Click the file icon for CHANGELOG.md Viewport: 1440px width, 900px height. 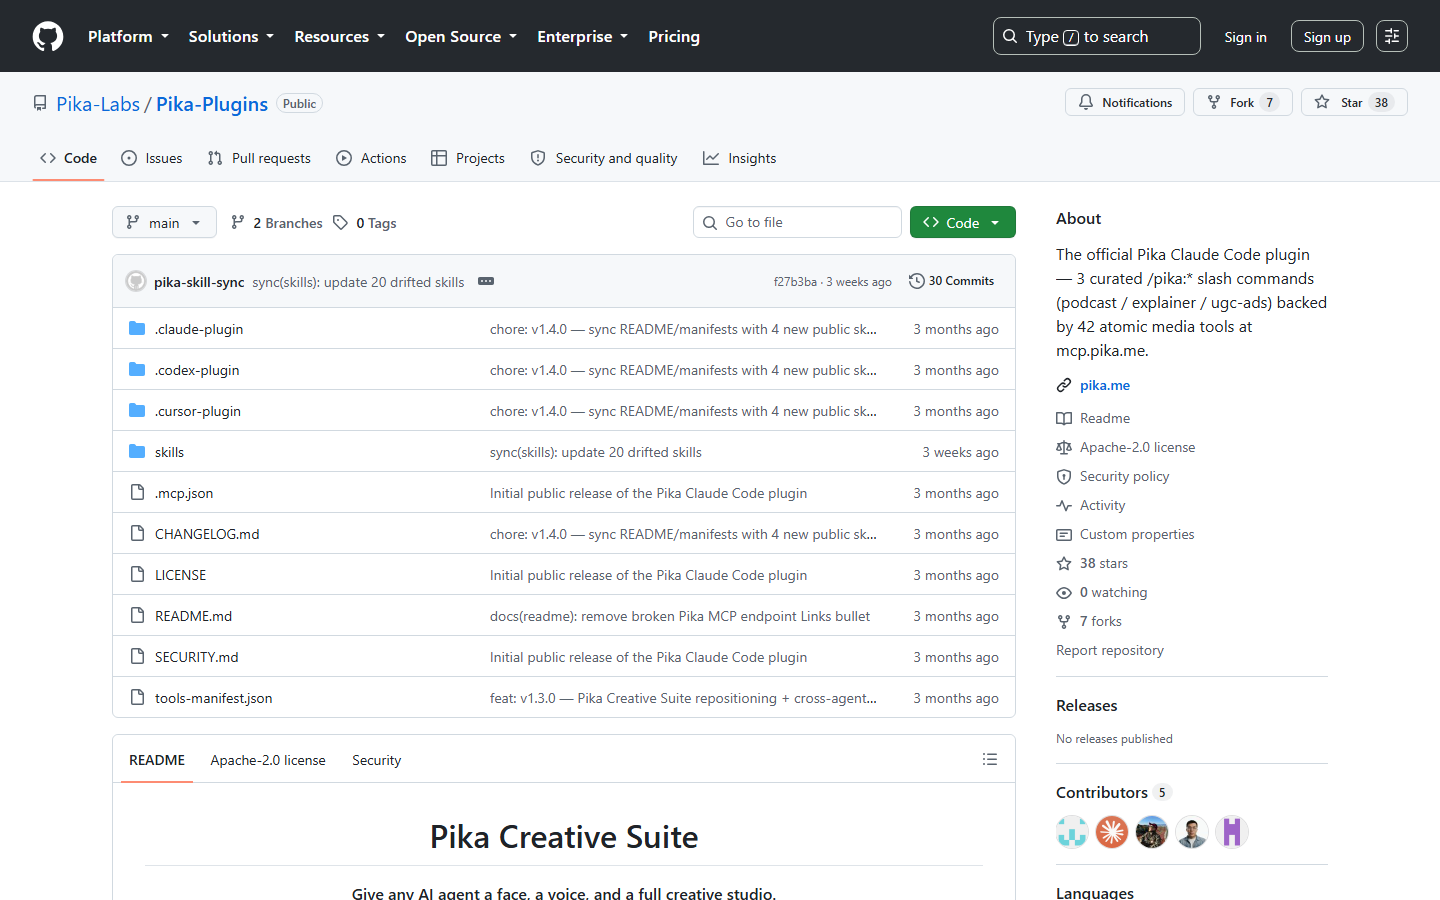pos(137,534)
